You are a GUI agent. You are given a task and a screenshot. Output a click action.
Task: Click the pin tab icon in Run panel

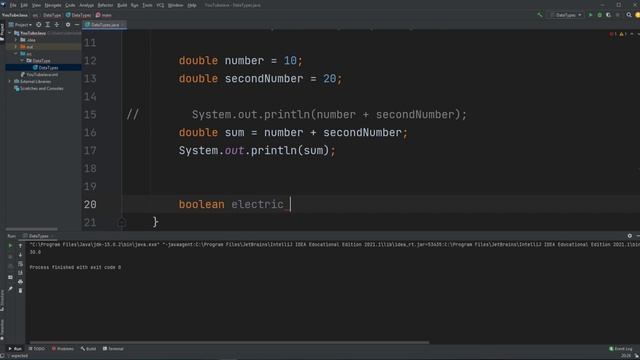10,289
